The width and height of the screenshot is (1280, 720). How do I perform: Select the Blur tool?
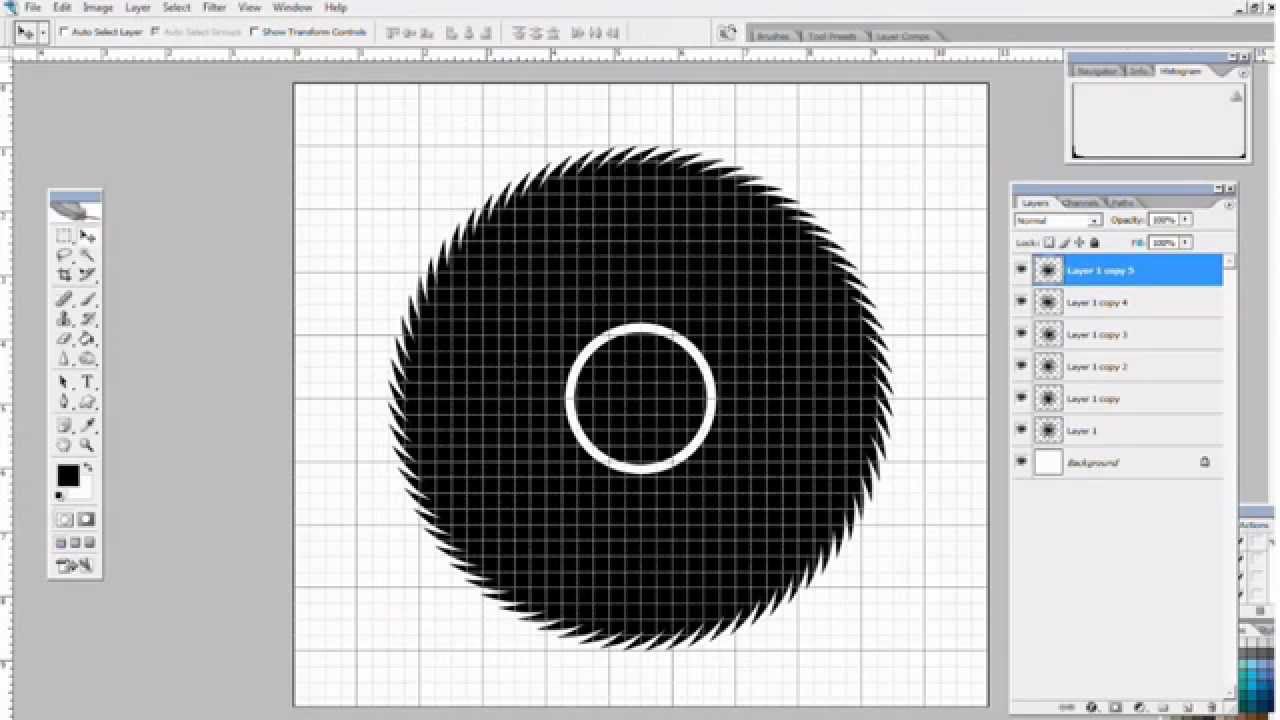pyautogui.click(x=64, y=358)
